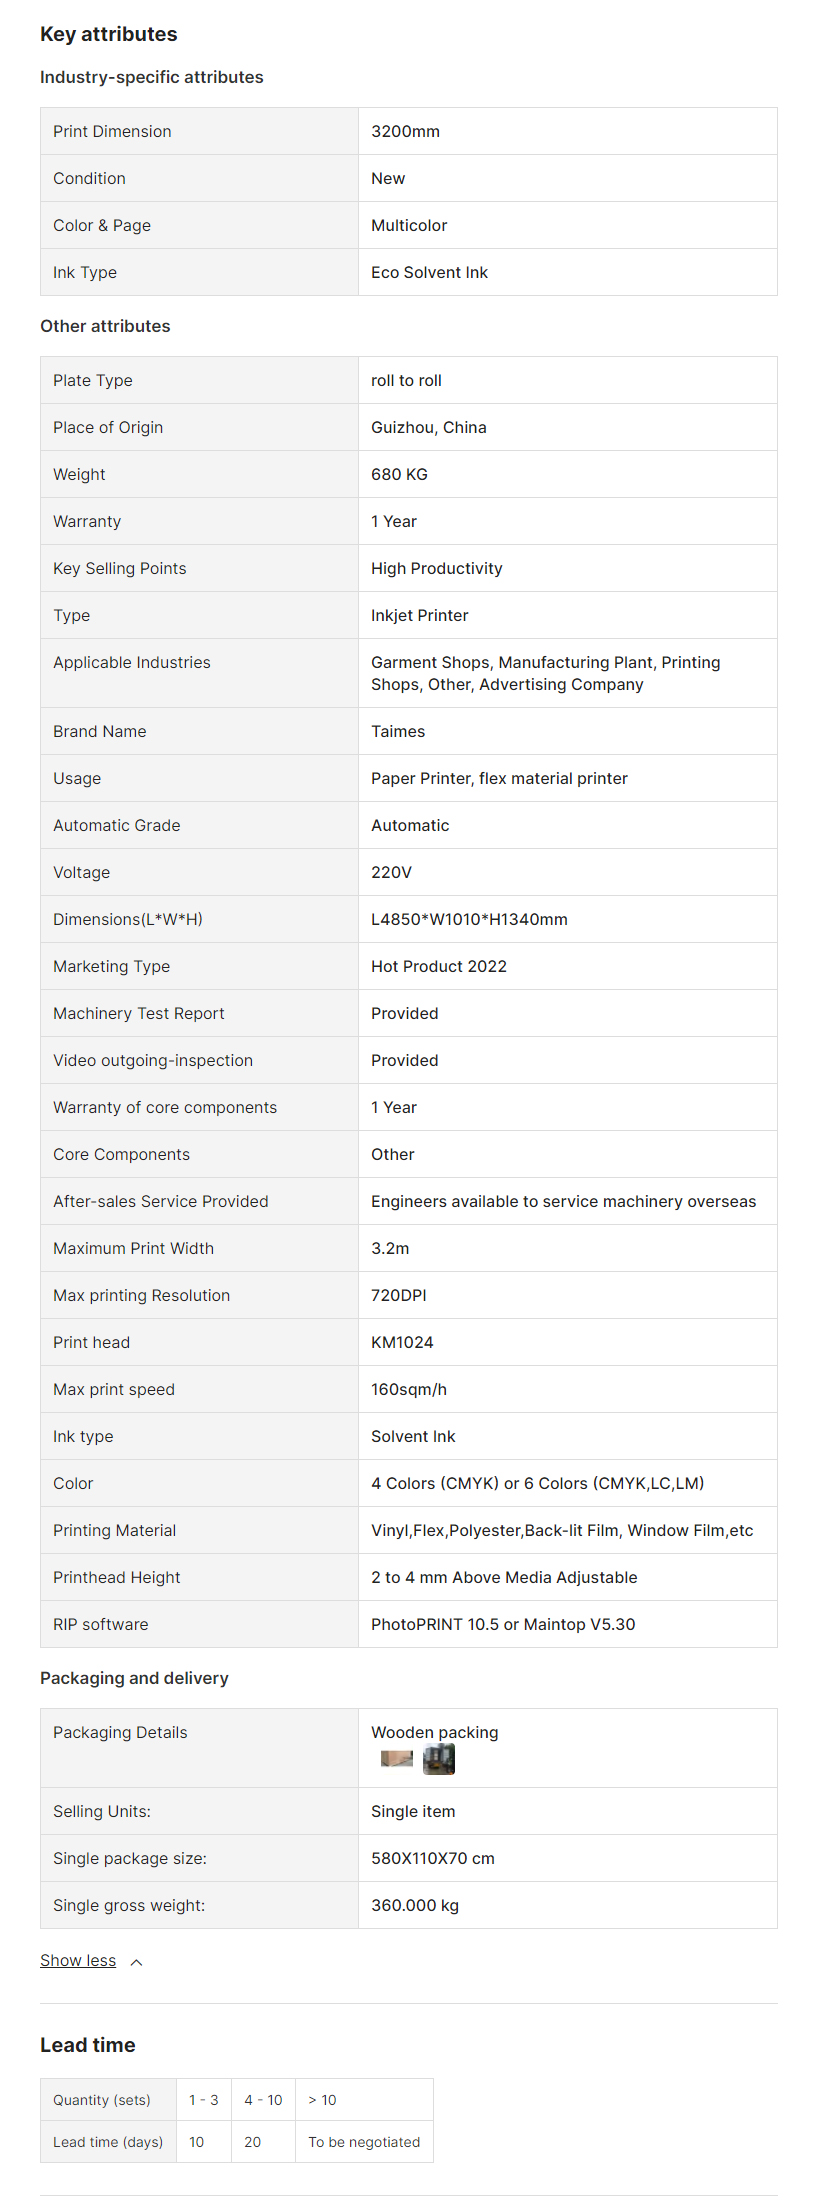This screenshot has height=2200, width=818.
Task: Click the Key attributes heading
Action: point(109,34)
